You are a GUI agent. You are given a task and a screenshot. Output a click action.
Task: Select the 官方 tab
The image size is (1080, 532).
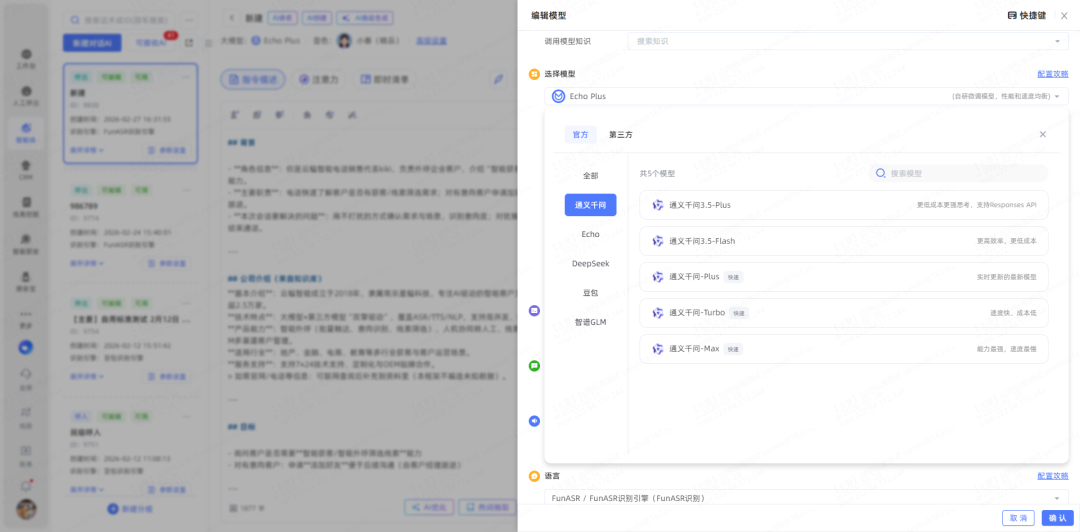click(x=580, y=135)
